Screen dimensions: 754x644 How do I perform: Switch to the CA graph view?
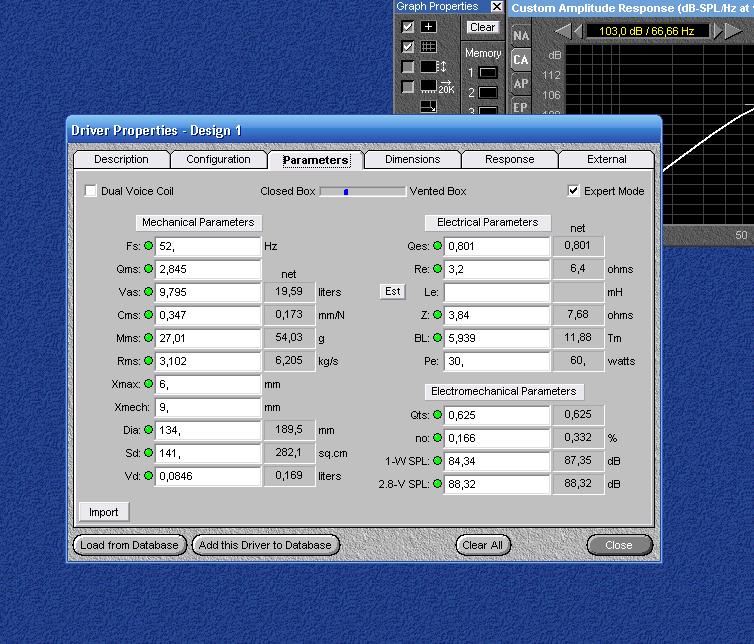521,60
